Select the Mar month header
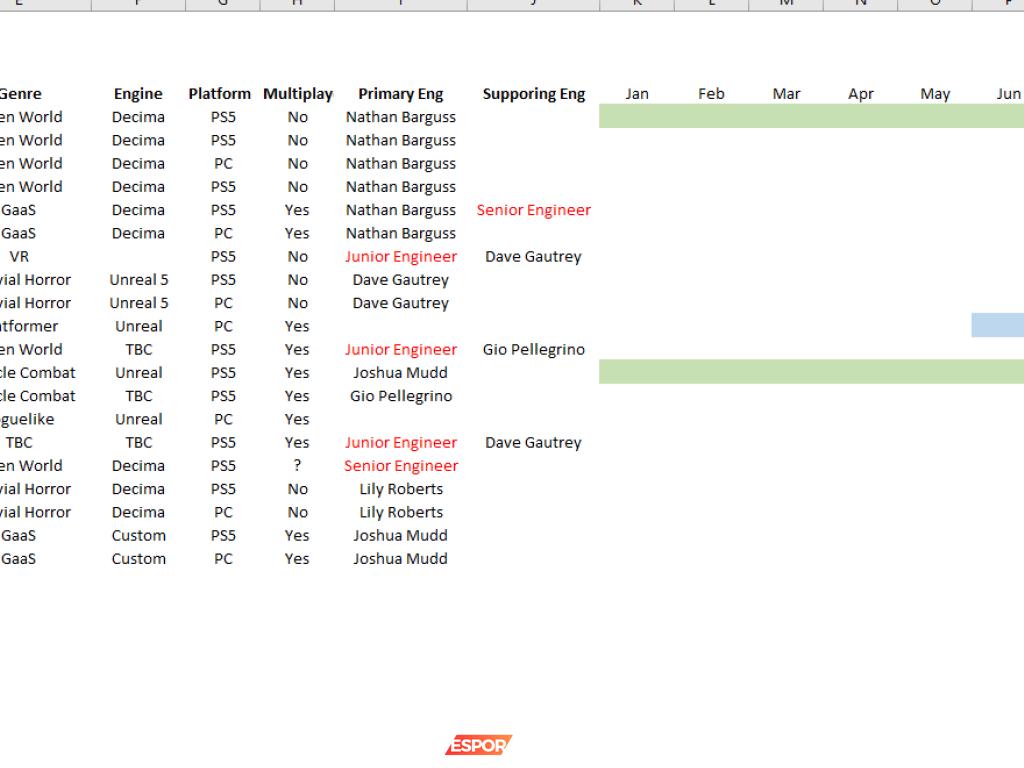1024x768 pixels. [786, 94]
